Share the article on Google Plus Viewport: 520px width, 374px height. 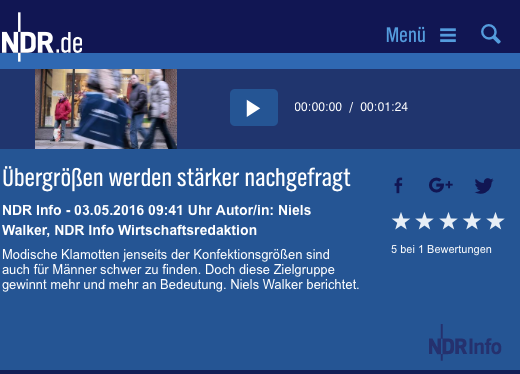(x=440, y=185)
